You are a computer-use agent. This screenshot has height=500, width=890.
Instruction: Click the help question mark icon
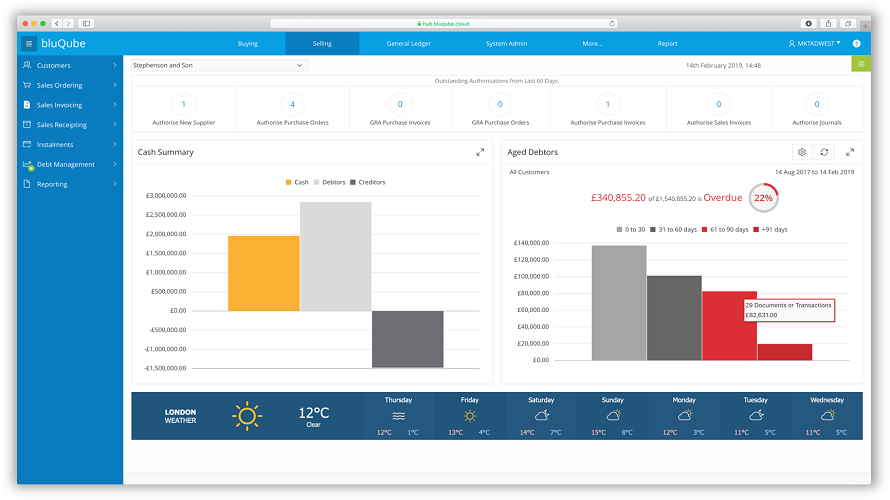[857, 44]
